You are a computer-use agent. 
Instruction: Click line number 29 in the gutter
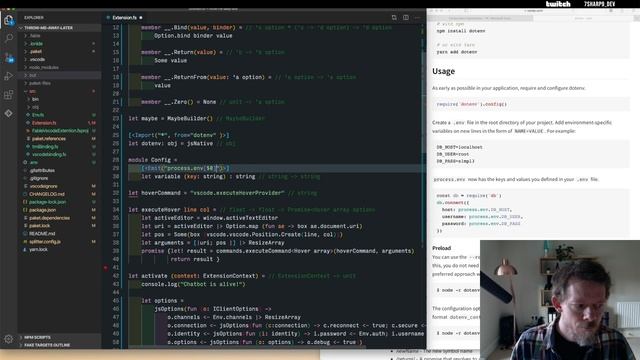116,168
